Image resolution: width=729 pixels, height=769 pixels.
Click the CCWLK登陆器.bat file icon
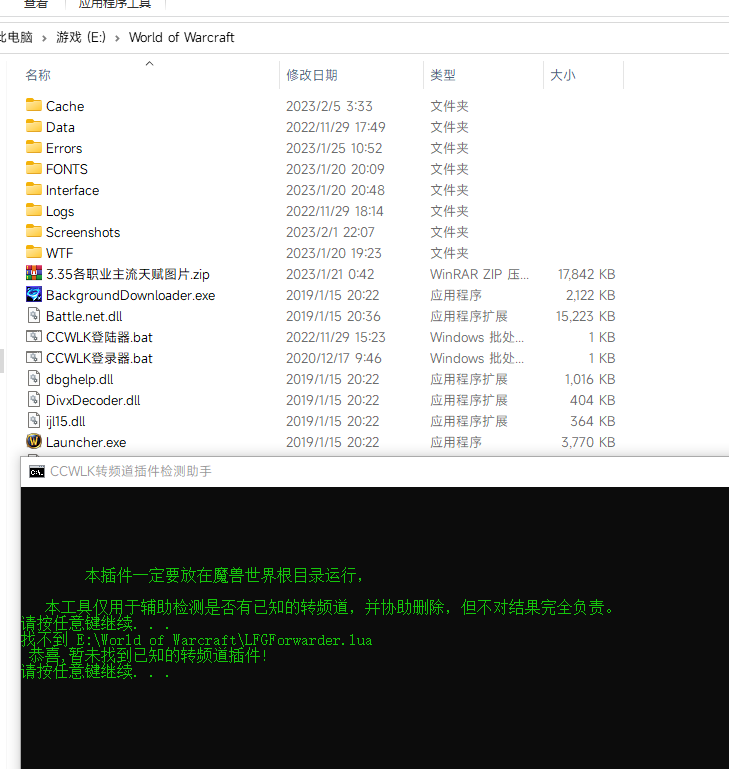click(x=34, y=336)
